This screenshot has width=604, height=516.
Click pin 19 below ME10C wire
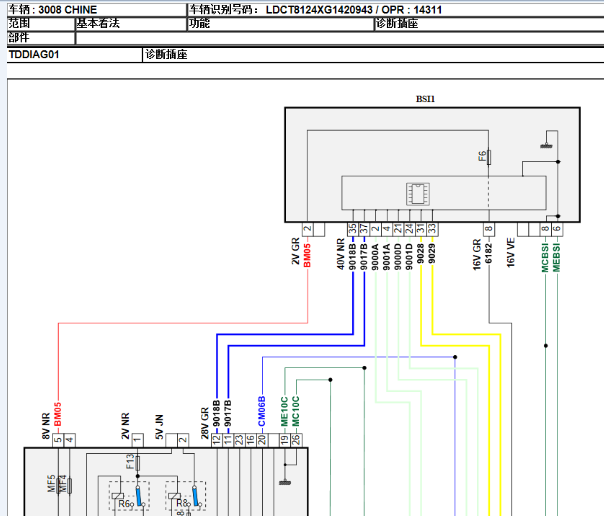coord(284,440)
